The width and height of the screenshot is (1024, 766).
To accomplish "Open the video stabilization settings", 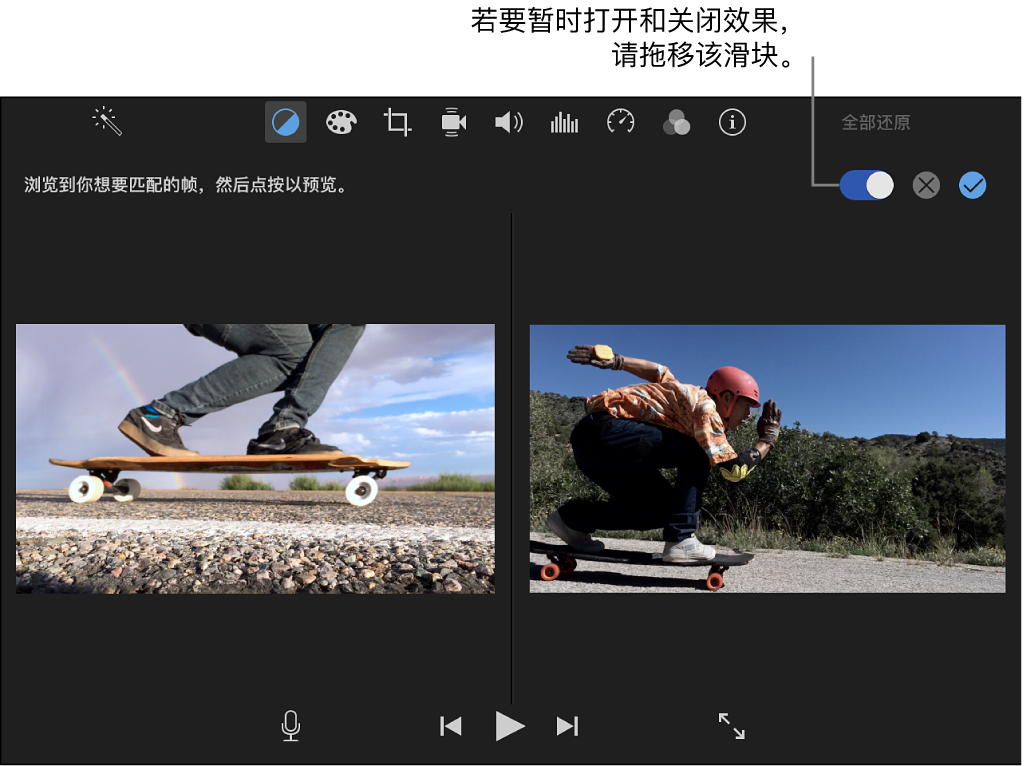I will 453,123.
